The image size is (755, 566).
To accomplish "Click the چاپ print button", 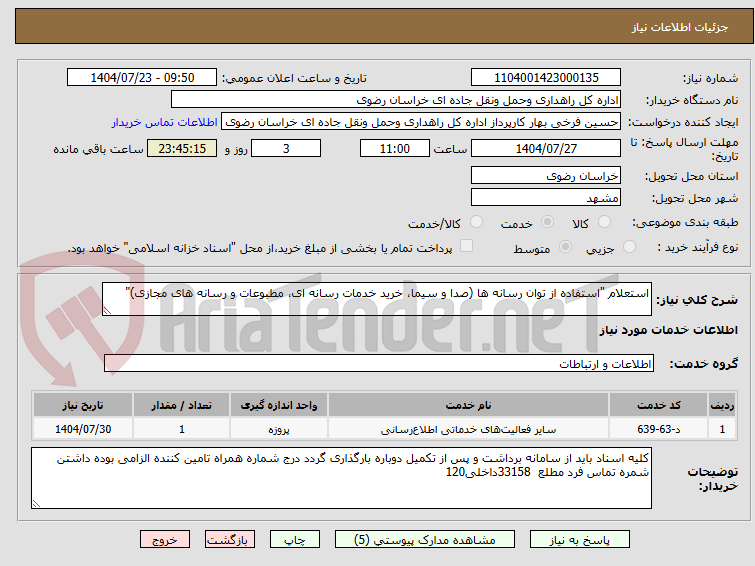I will pos(295,540).
